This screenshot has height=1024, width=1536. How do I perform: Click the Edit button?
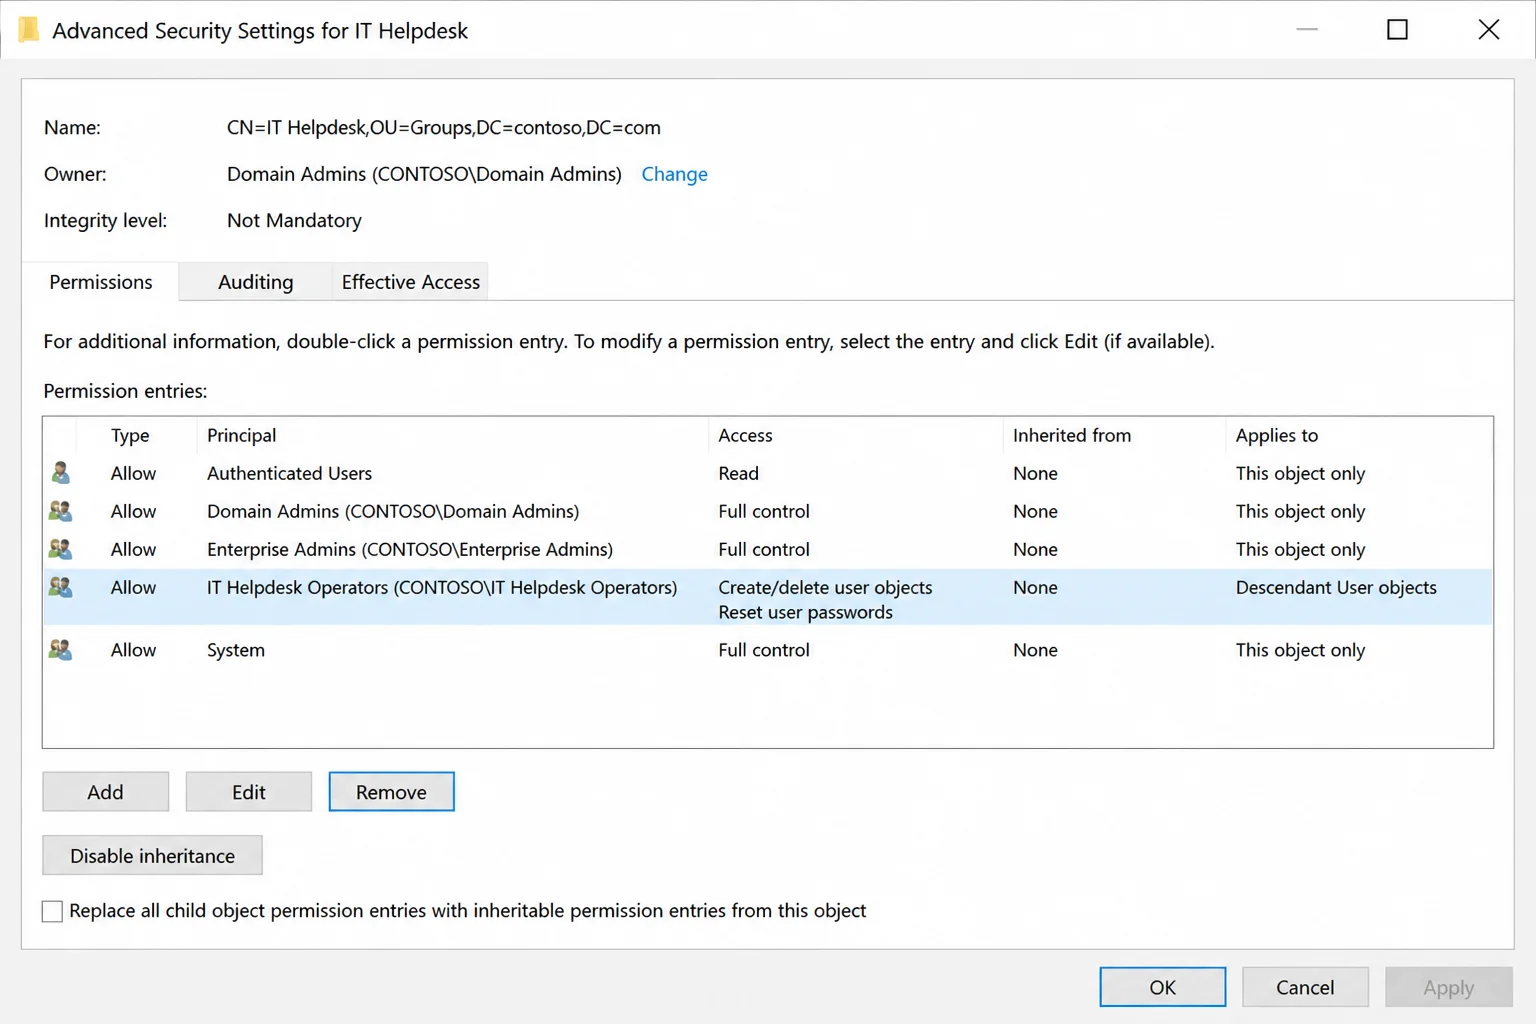249,792
